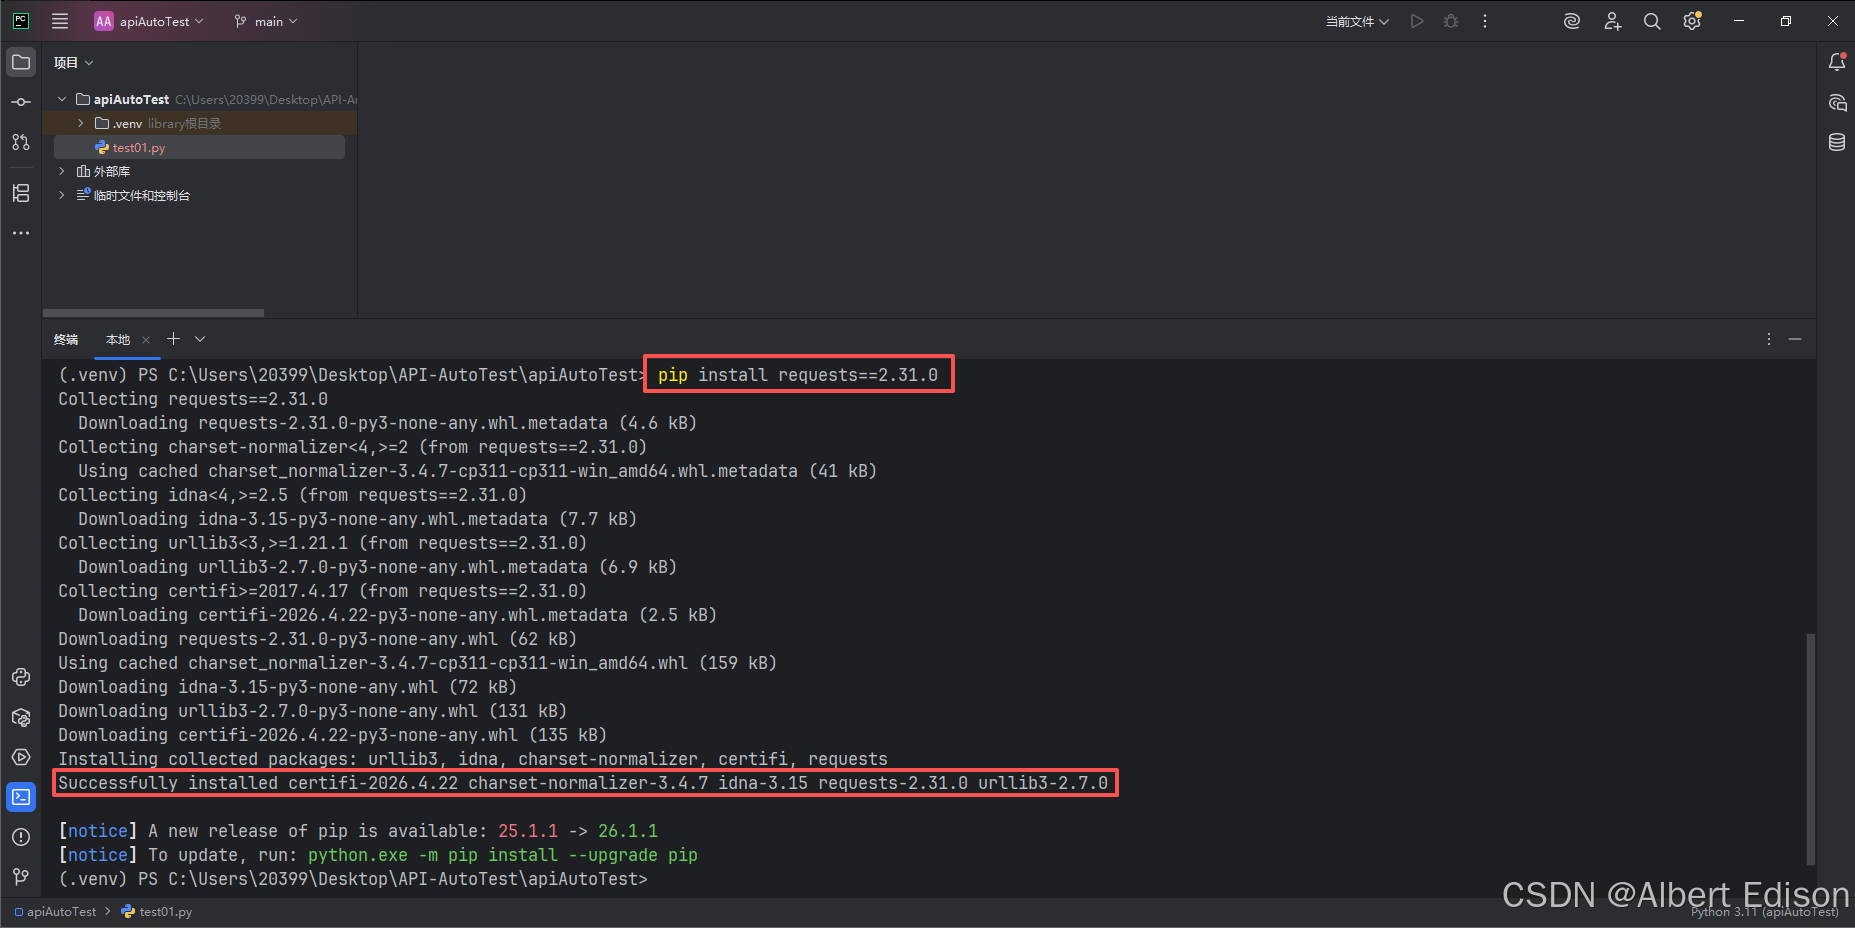Open the terminal shell chooser arrow
The height and width of the screenshot is (928, 1855).
pyautogui.click(x=200, y=339)
